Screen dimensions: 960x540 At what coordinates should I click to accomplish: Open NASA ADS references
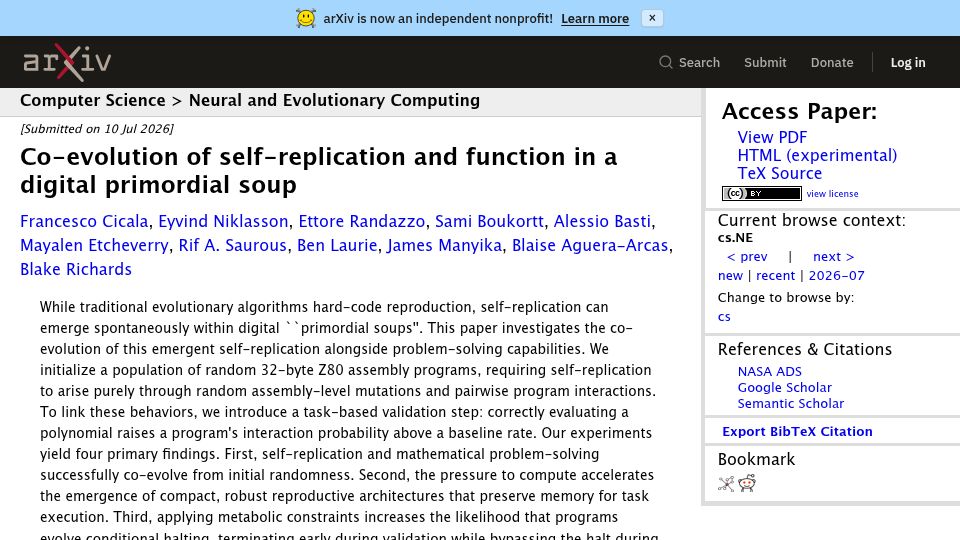click(x=770, y=372)
